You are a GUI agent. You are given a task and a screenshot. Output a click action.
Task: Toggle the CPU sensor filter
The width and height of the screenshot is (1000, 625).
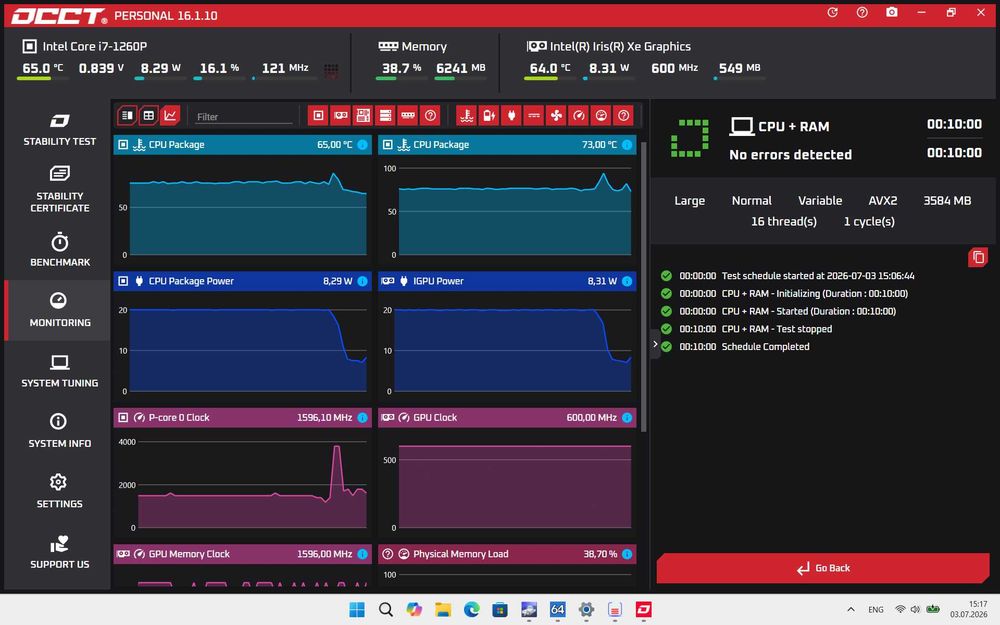(x=318, y=115)
